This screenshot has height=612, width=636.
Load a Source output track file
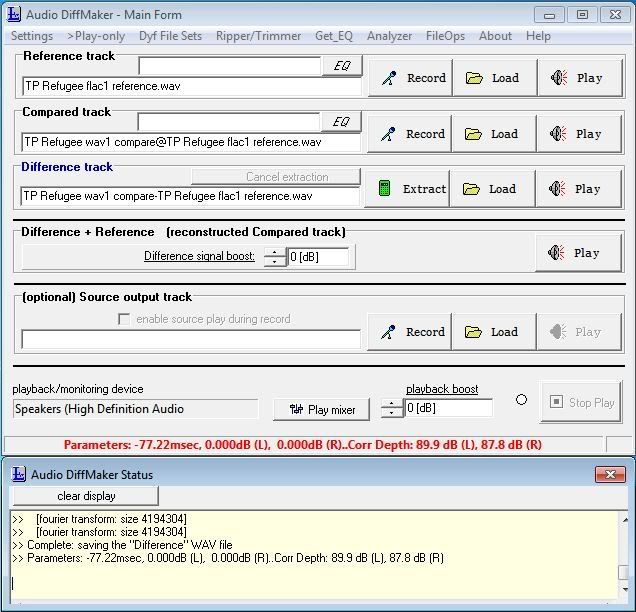click(x=494, y=332)
